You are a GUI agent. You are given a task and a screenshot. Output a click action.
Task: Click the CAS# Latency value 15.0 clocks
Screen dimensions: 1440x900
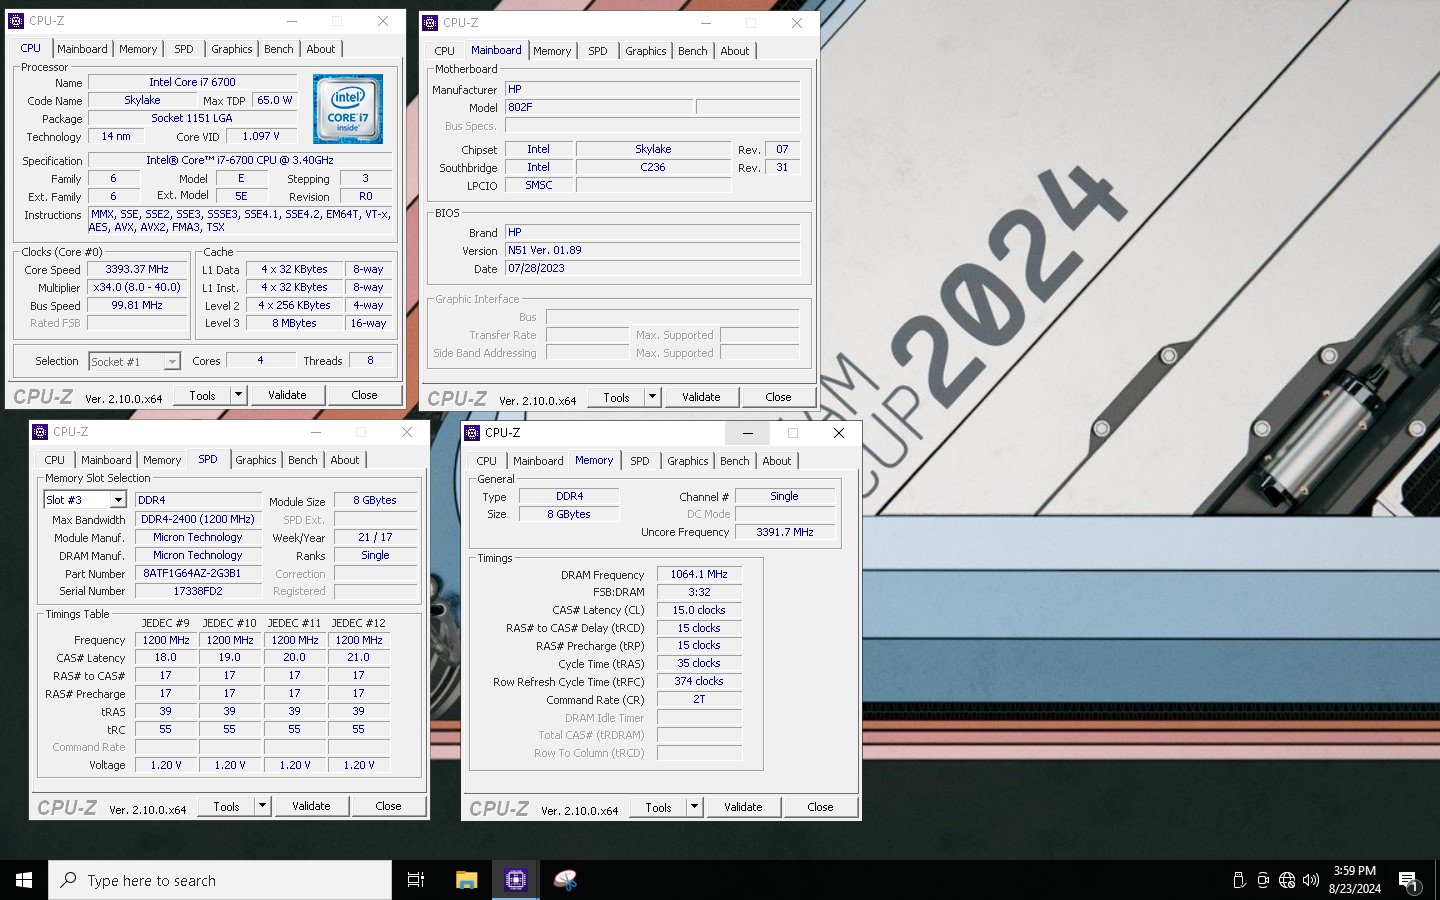click(699, 610)
